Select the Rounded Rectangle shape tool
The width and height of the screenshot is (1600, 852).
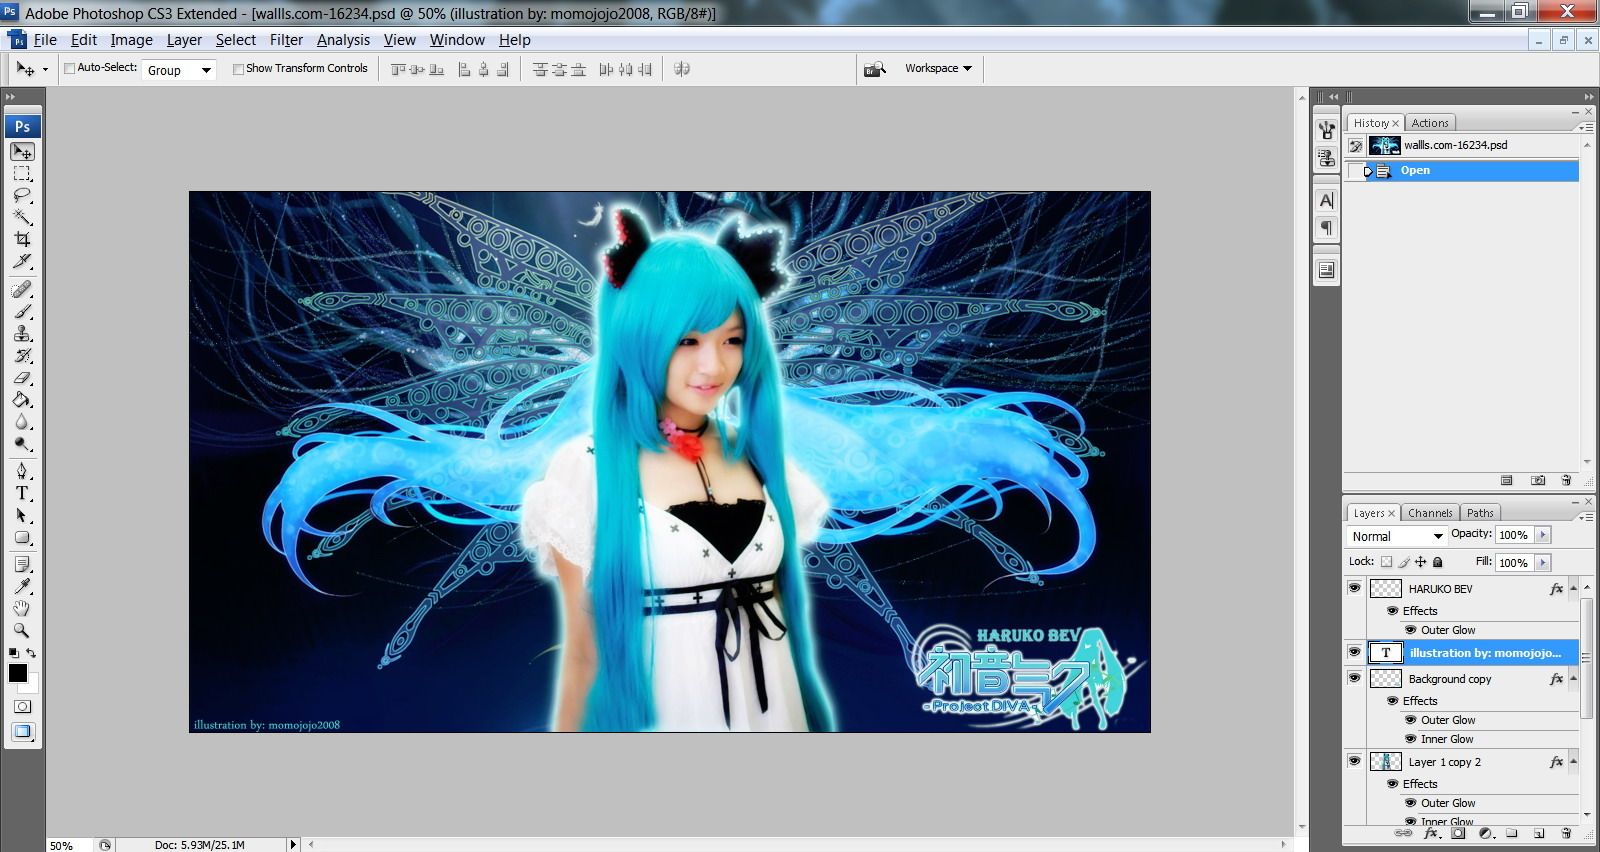click(x=22, y=537)
